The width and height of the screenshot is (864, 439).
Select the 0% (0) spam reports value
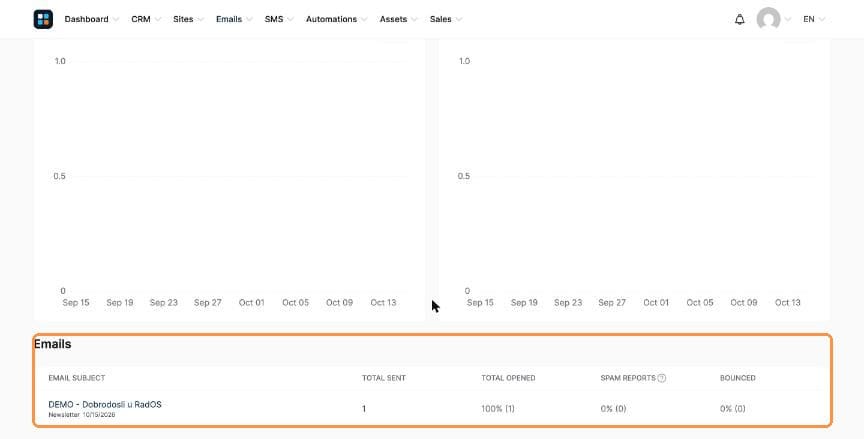pyautogui.click(x=613, y=409)
